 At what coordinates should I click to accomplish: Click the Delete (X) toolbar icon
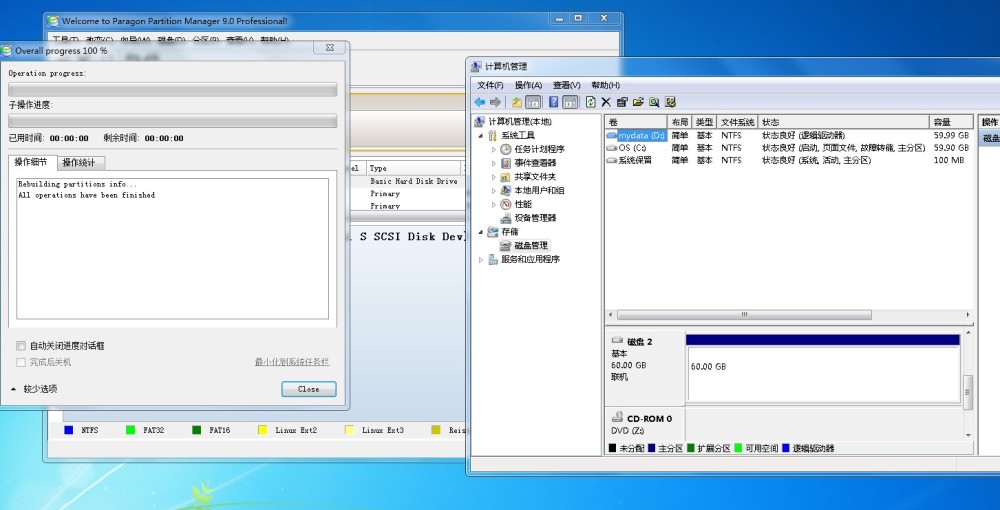pyautogui.click(x=606, y=102)
